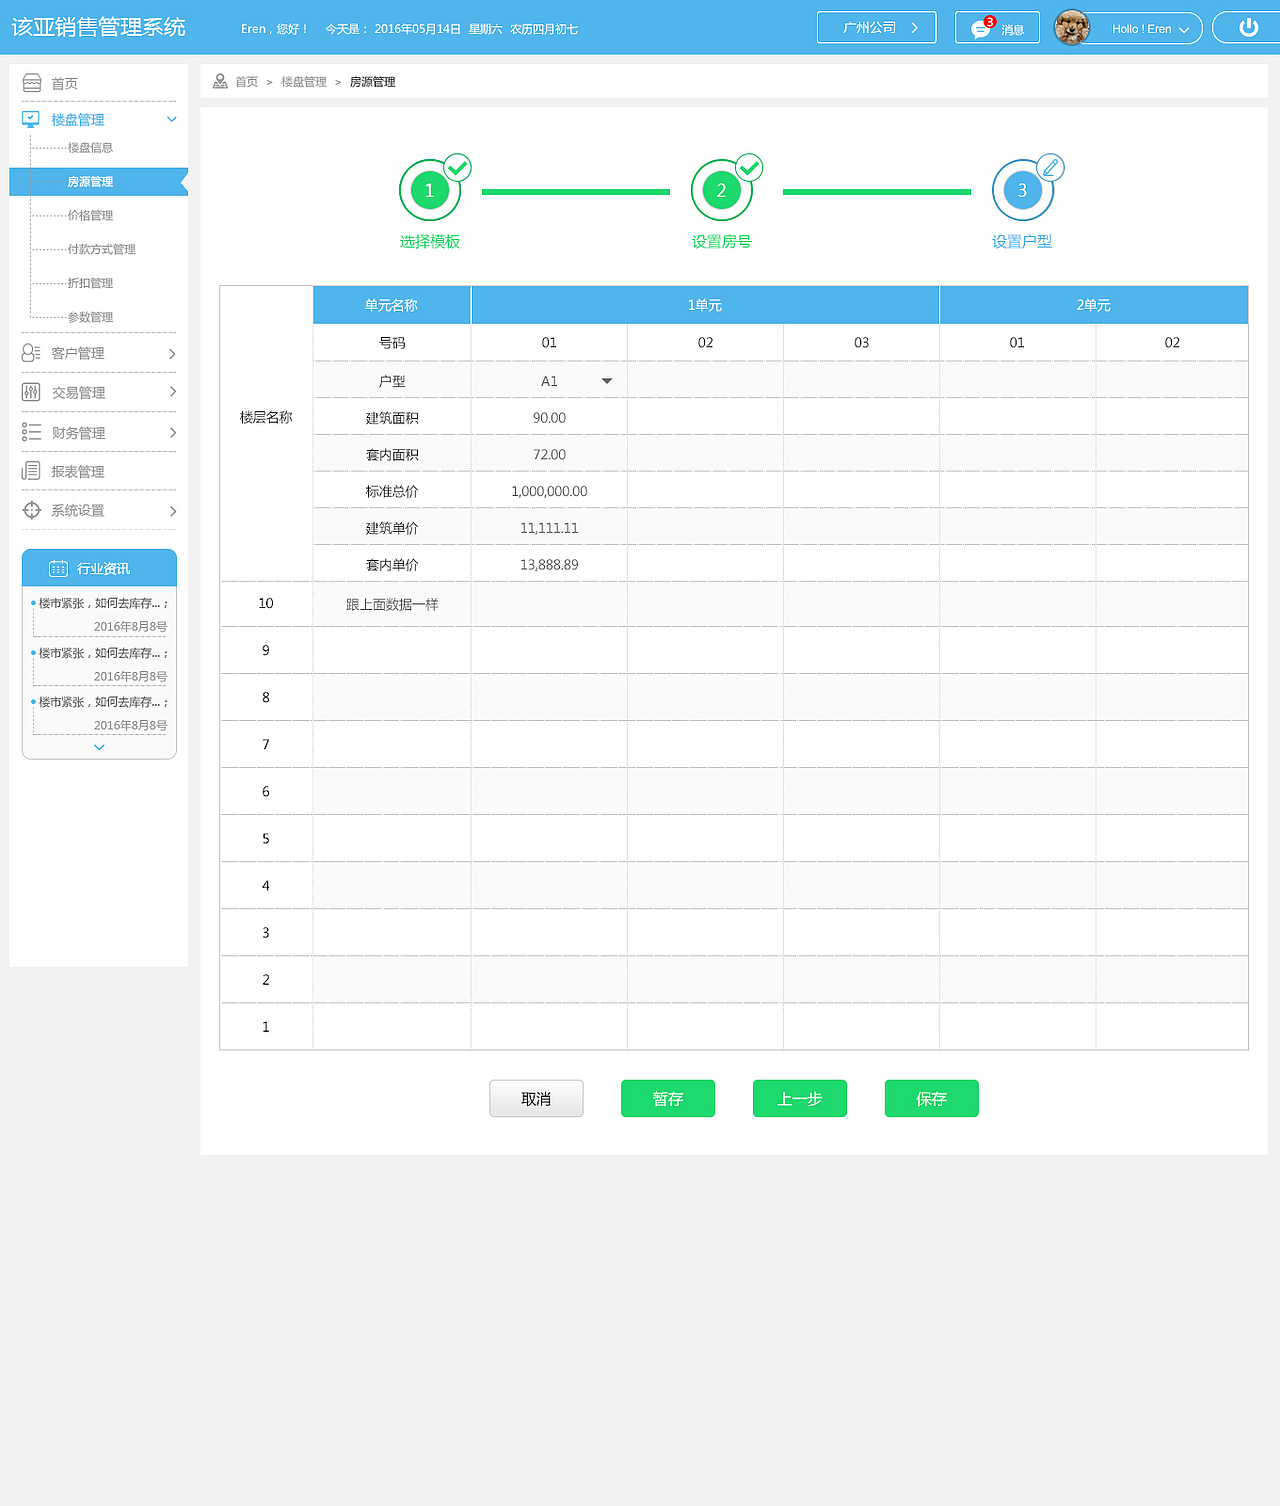This screenshot has height=1506, width=1280.
Task: Click the floor 9 row label
Action: (x=266, y=650)
